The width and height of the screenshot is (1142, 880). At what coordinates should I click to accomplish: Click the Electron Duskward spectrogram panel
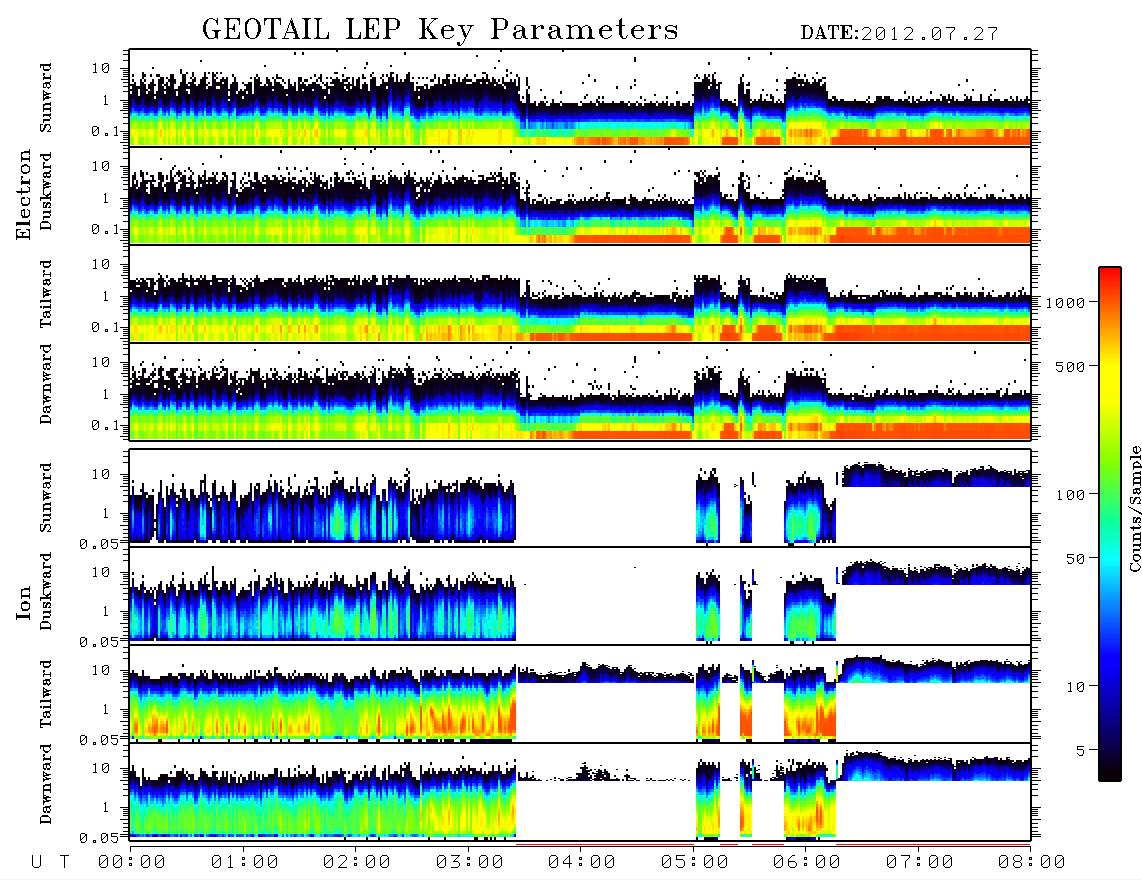(x=580, y=195)
